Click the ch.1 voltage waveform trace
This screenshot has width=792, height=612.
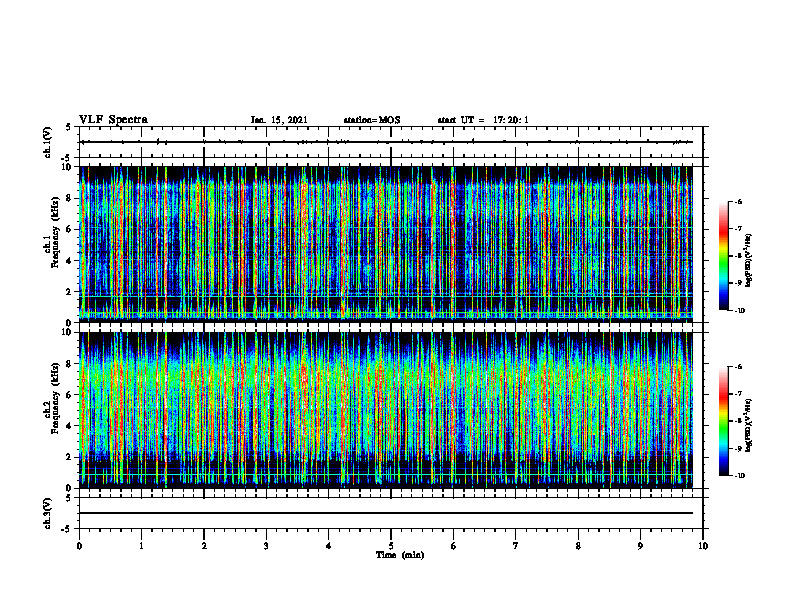click(386, 142)
